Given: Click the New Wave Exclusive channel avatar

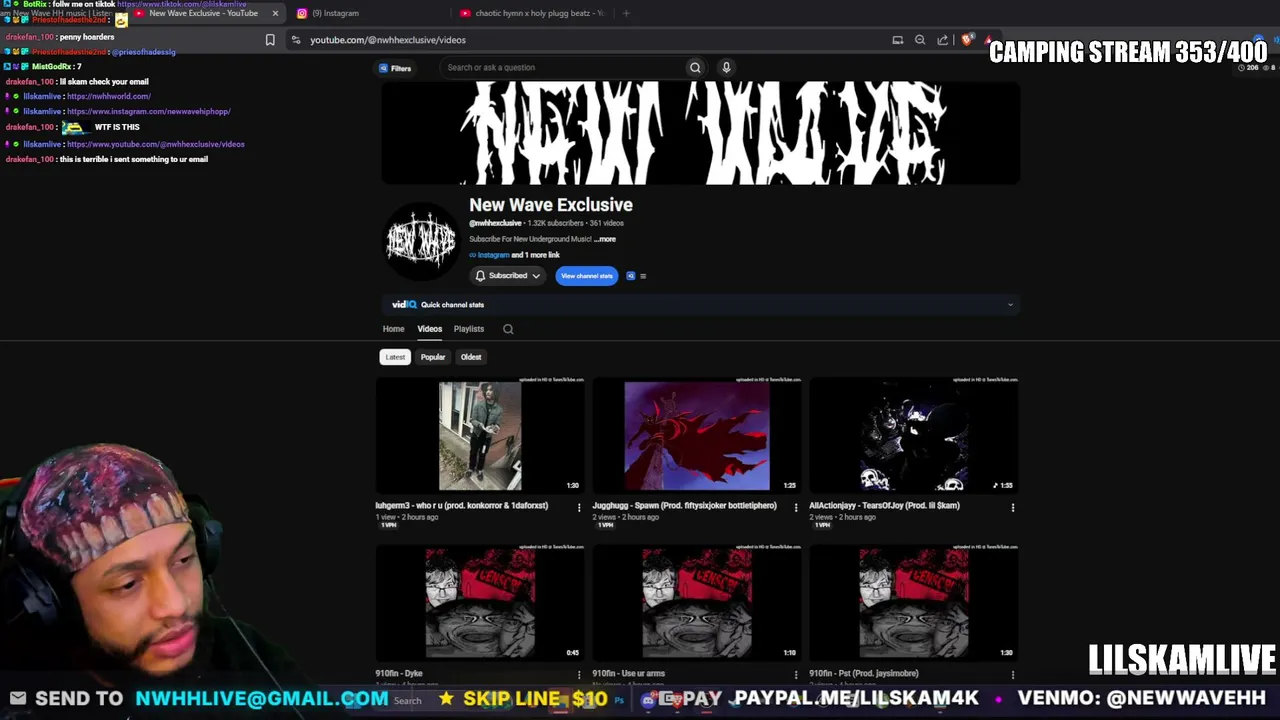Looking at the screenshot, I should tap(421, 241).
